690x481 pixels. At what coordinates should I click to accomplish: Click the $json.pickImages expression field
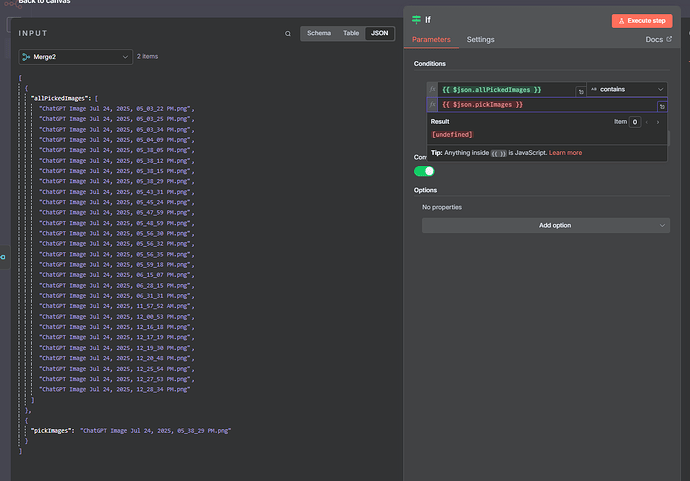(x=547, y=105)
